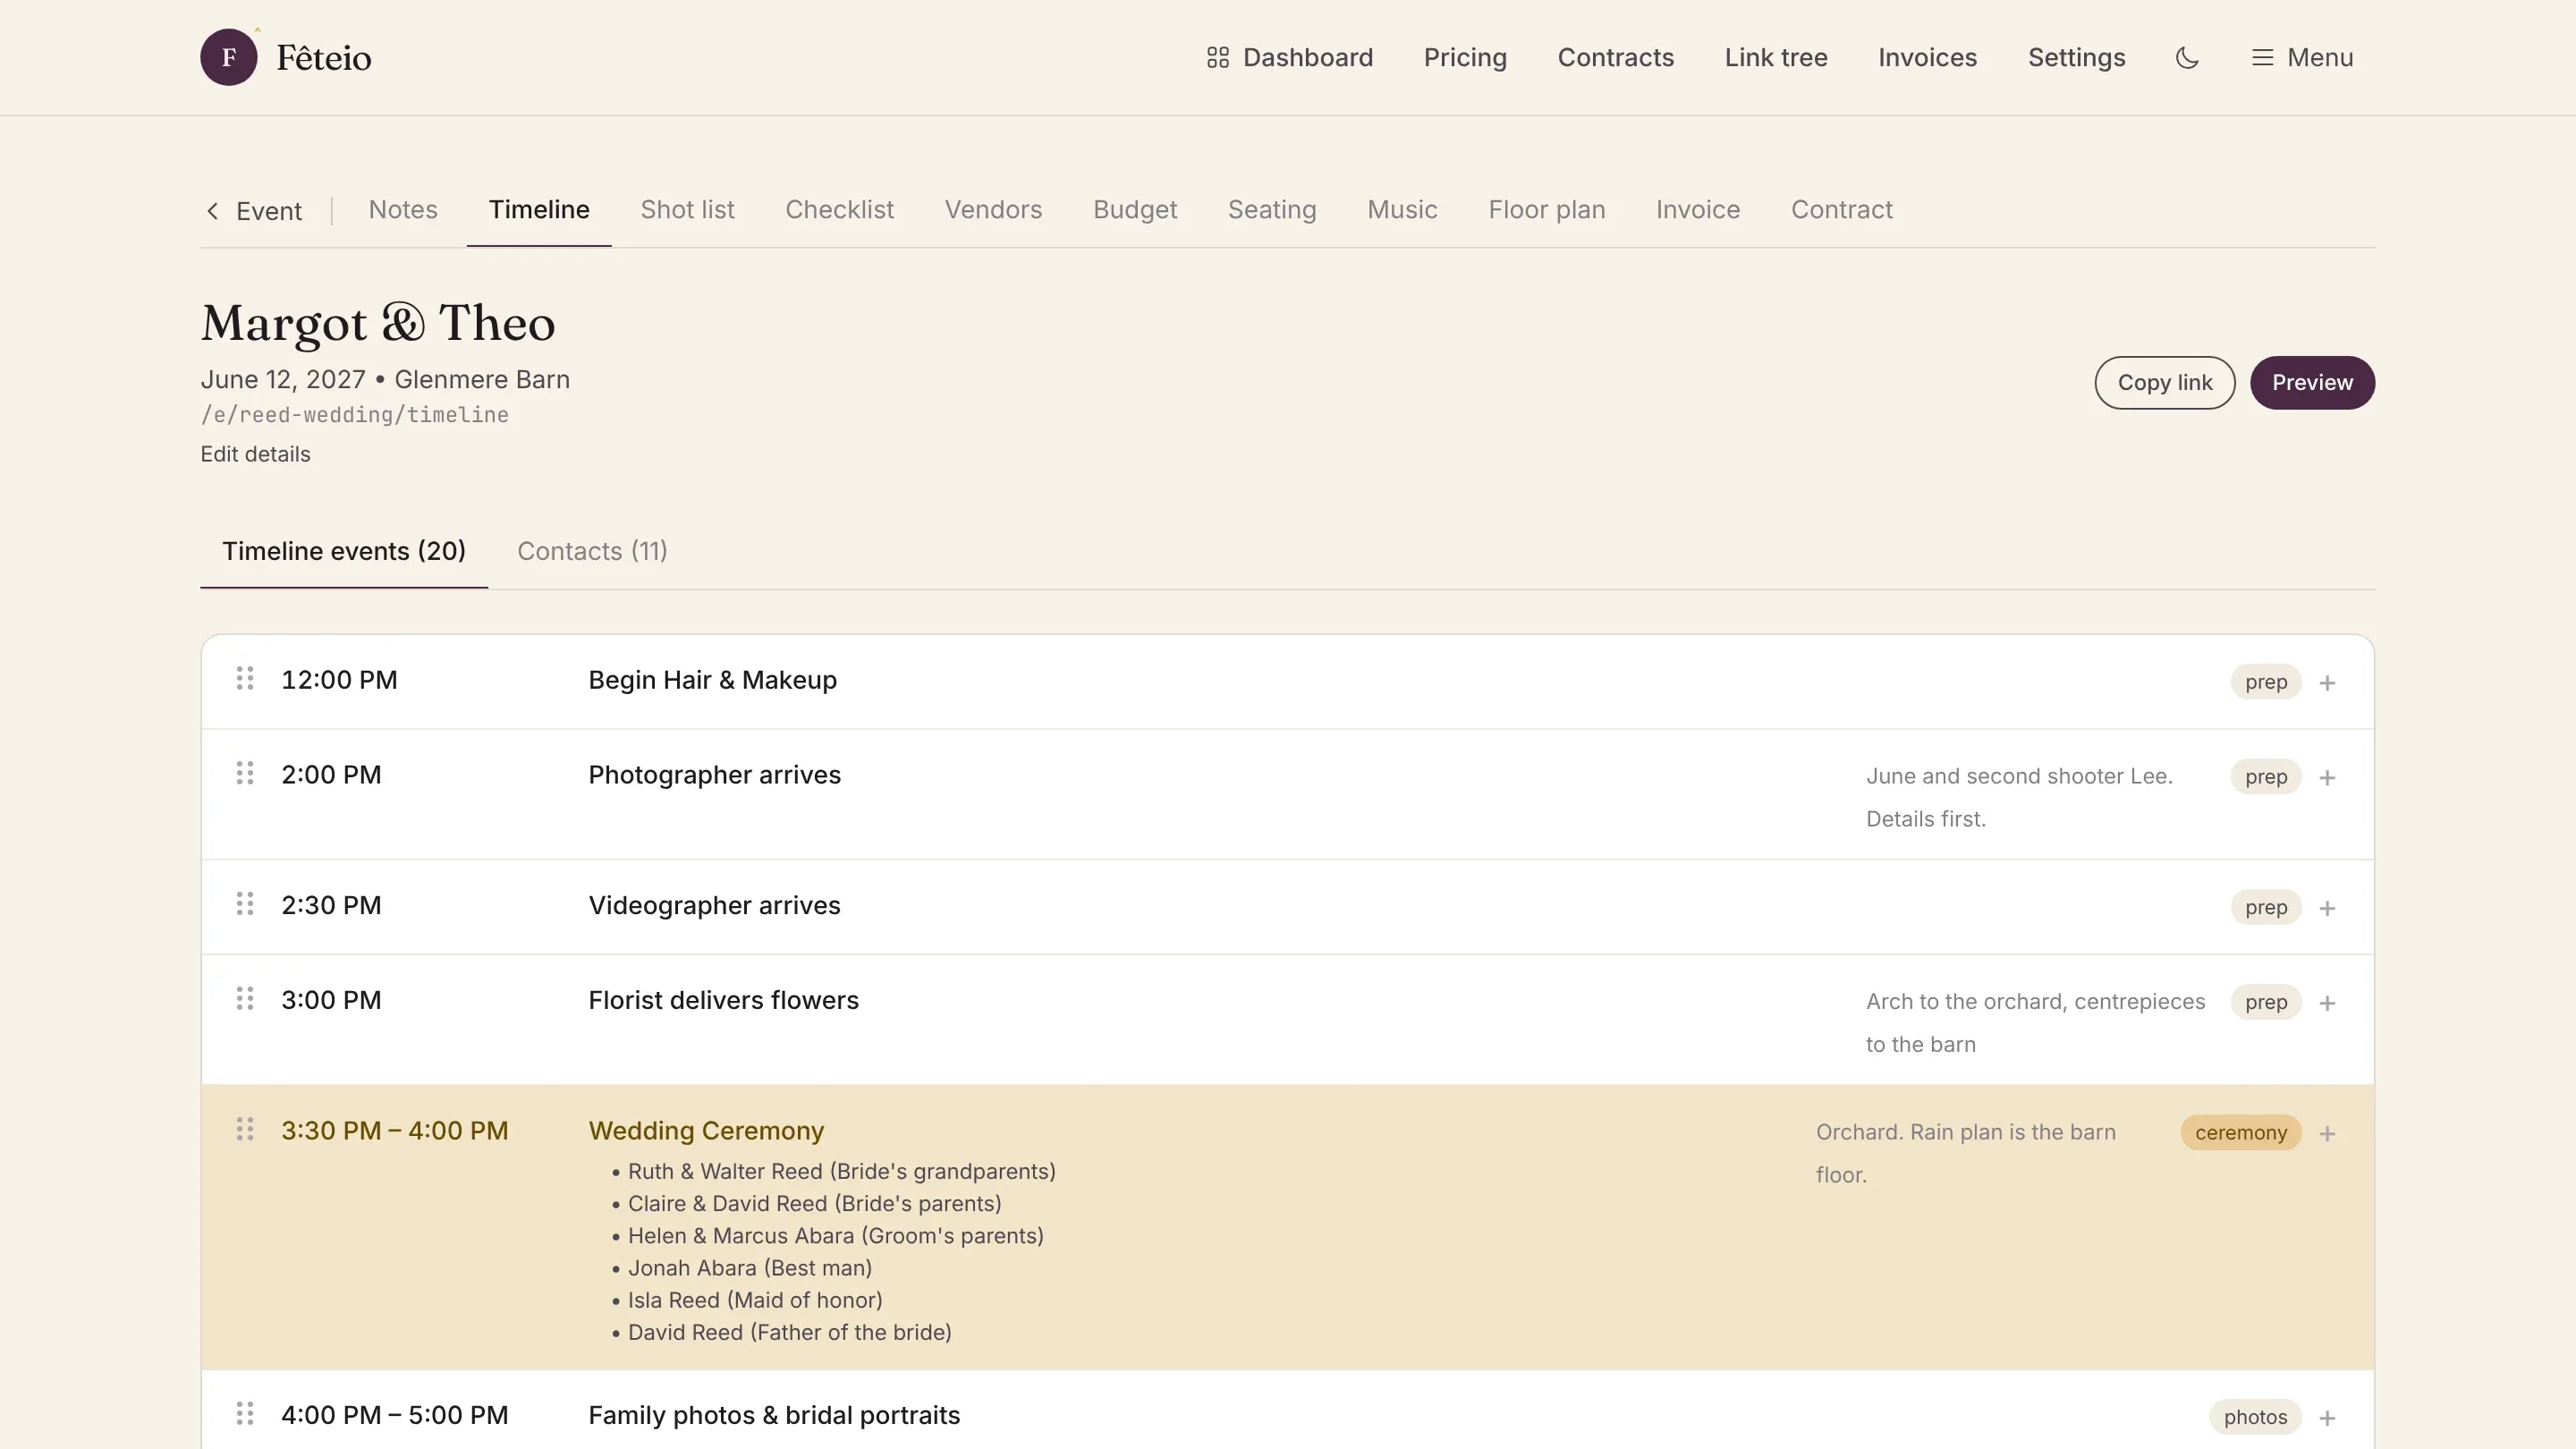
Task: Click plus icon on Photographer arrives row
Action: tap(2327, 778)
